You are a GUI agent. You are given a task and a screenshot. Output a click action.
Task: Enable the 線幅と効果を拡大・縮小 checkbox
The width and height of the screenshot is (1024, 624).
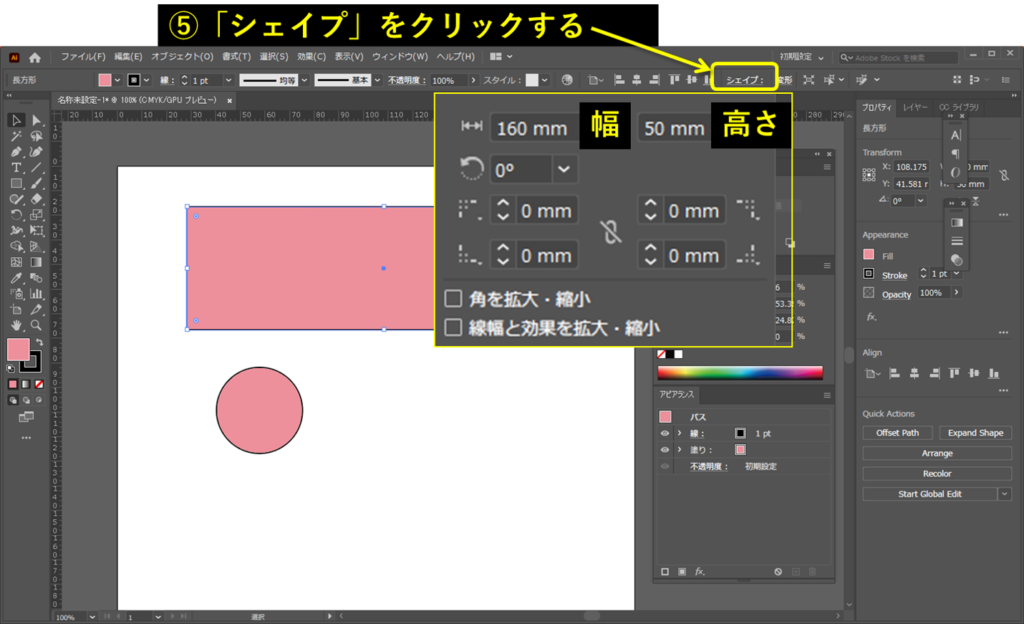(x=453, y=327)
